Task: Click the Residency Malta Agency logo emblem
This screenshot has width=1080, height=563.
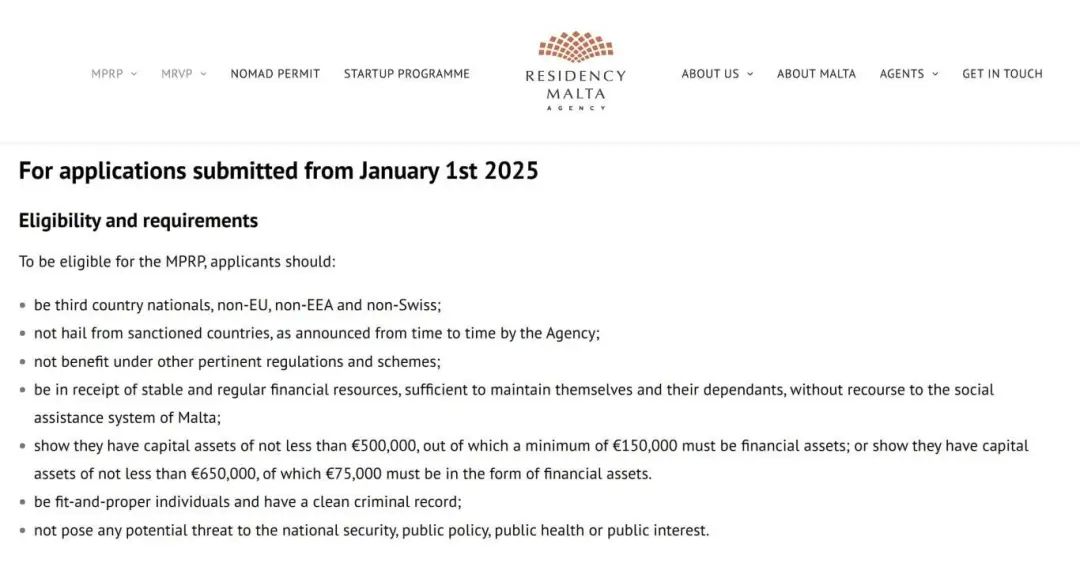Action: coord(575,46)
